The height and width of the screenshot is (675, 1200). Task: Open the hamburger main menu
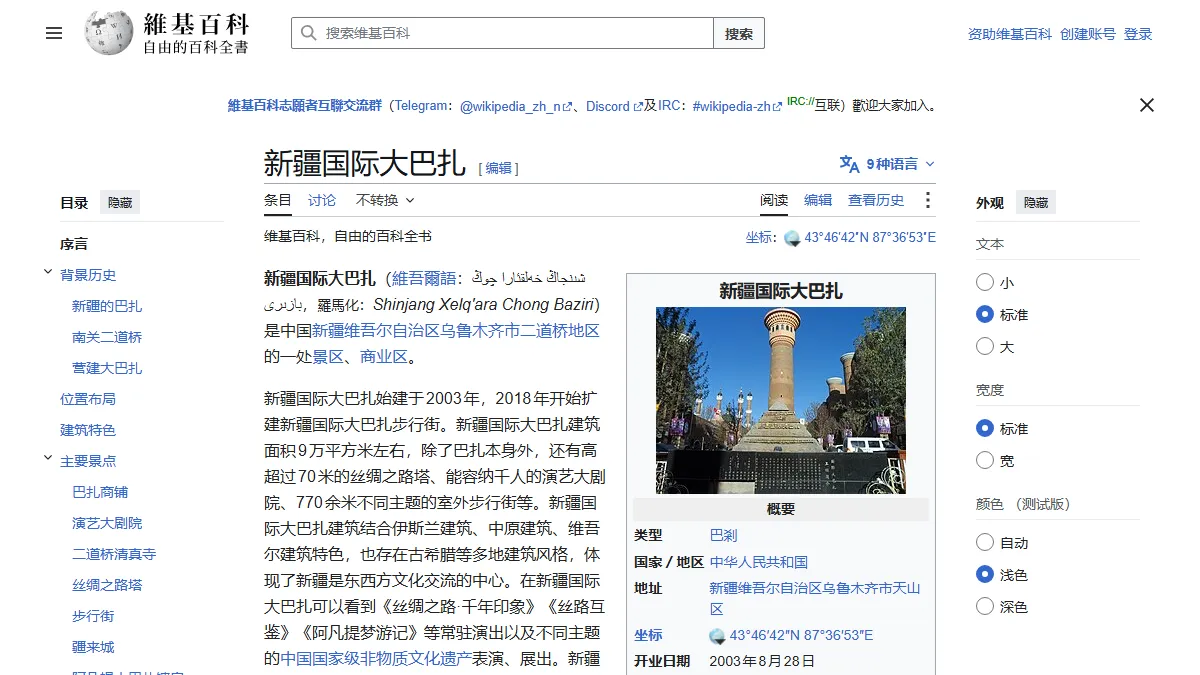pos(54,33)
